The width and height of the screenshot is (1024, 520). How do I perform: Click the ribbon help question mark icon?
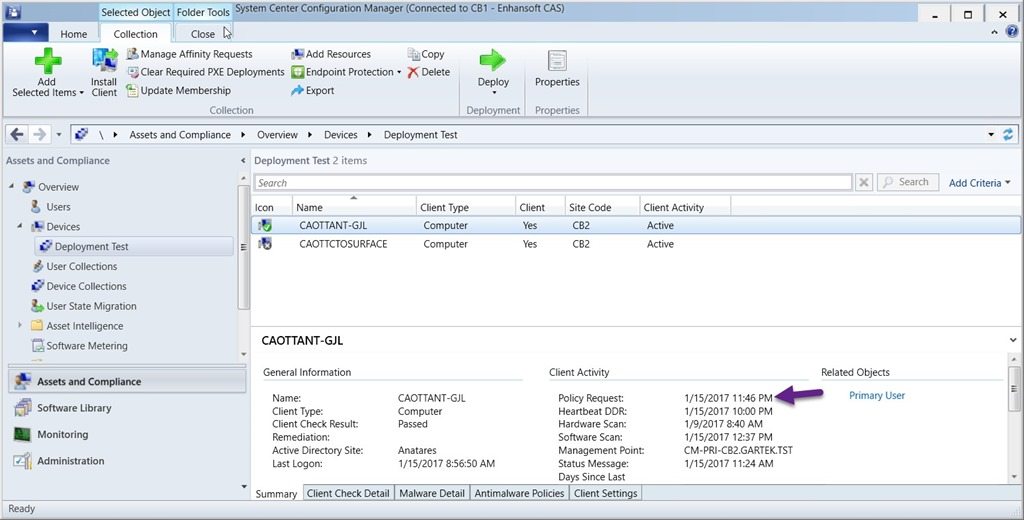(1012, 31)
